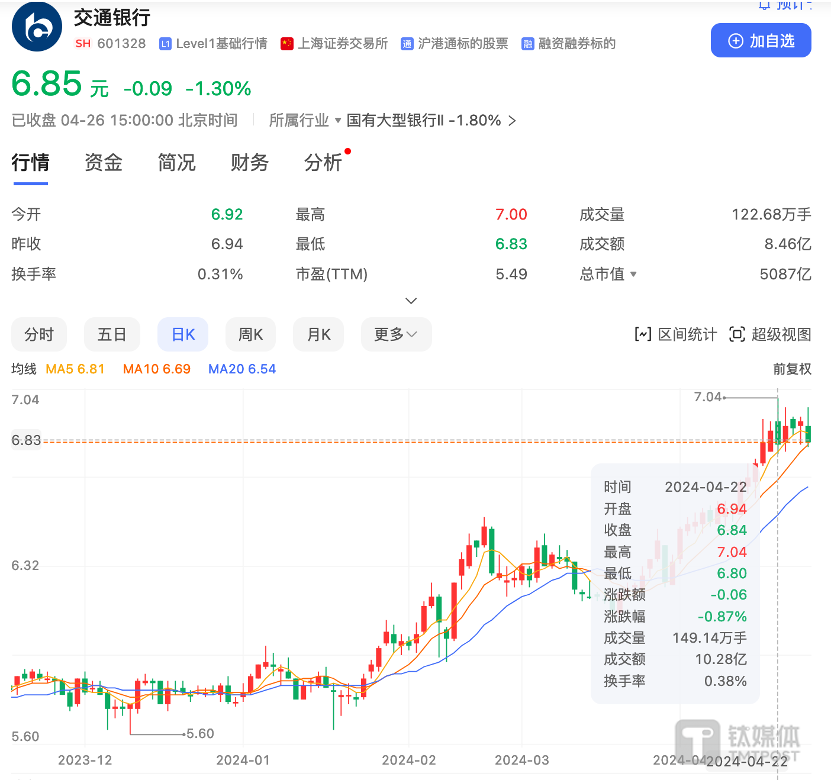Click the Level1 basic quotes L1 icon

pyautogui.click(x=165, y=44)
